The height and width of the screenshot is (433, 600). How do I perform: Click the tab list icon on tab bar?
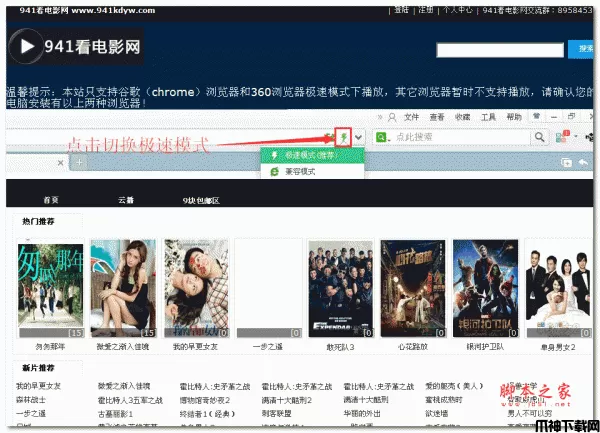[566, 163]
